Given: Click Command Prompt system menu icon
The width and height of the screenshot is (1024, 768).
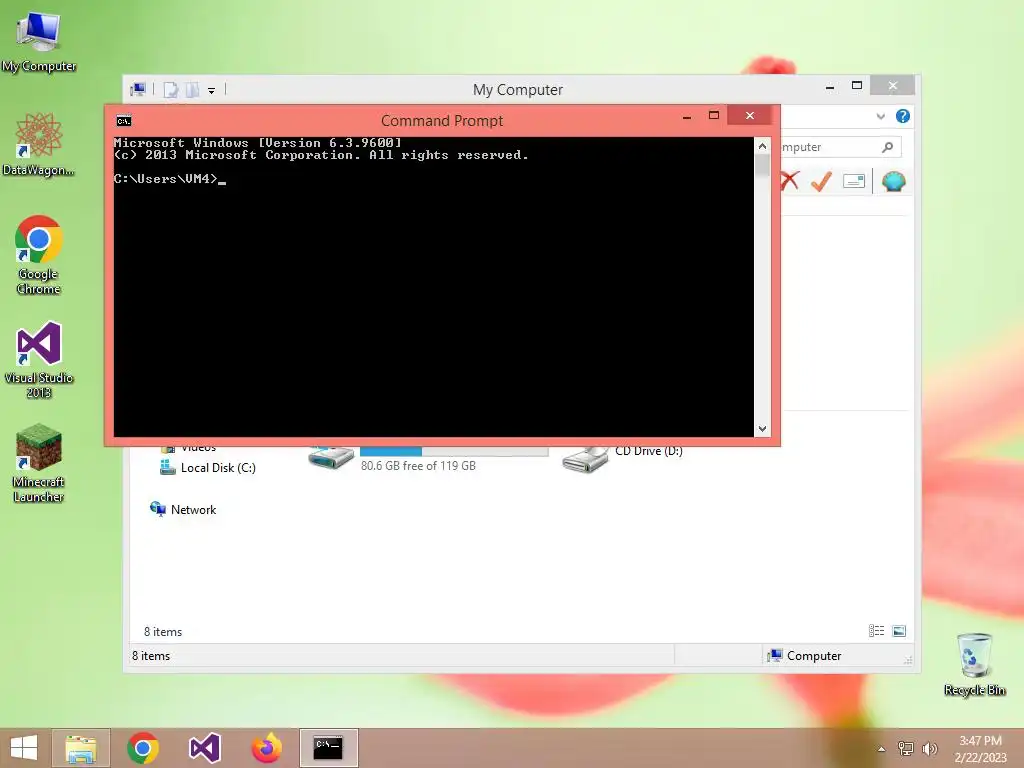Looking at the screenshot, I should pos(124,121).
